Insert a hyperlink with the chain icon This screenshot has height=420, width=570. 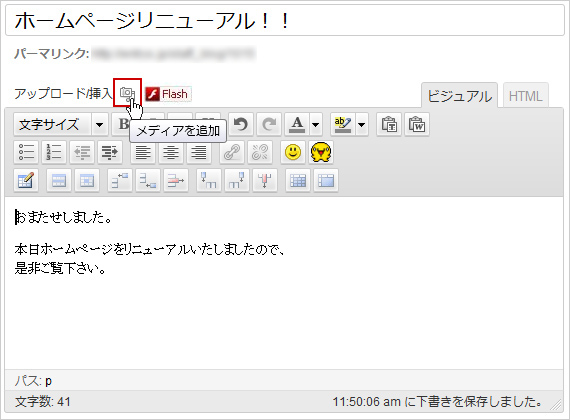[x=232, y=152]
